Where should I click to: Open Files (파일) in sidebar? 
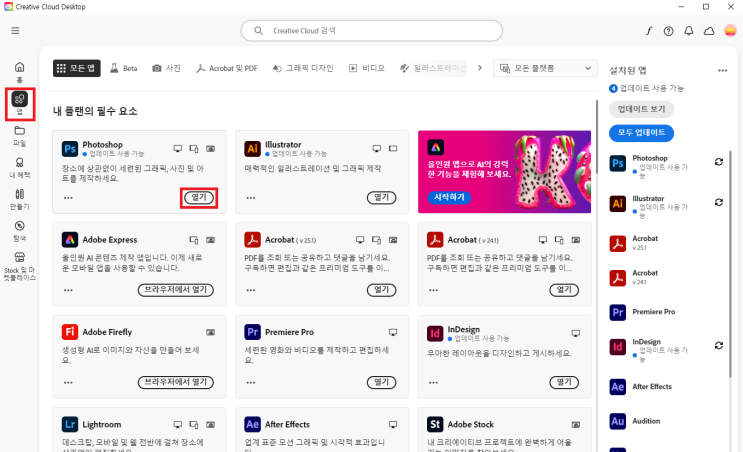coord(19,136)
